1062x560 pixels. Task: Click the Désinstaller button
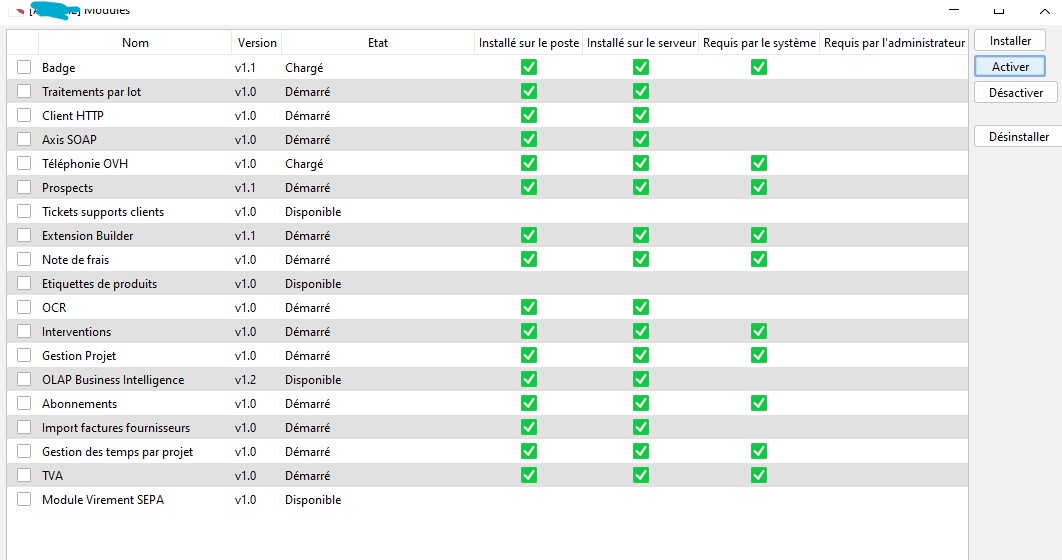point(1018,136)
